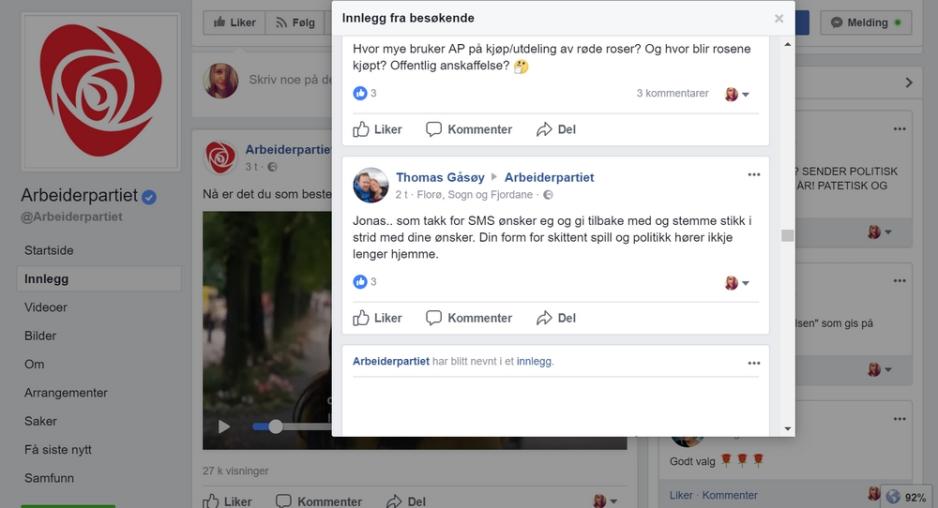The width and height of the screenshot is (938, 508).
Task: Click Liker on the red roses post
Action: [x=377, y=129]
